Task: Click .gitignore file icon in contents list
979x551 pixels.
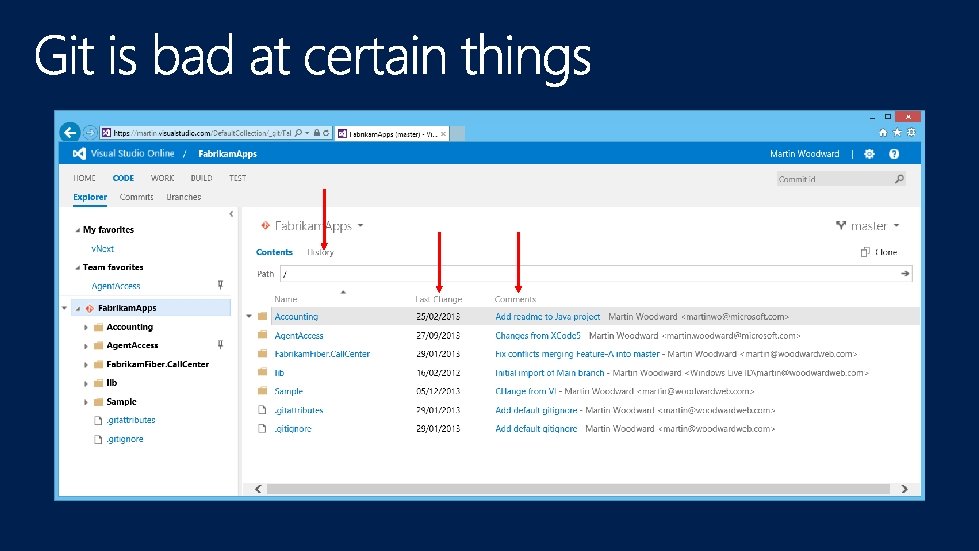Action: (x=263, y=429)
